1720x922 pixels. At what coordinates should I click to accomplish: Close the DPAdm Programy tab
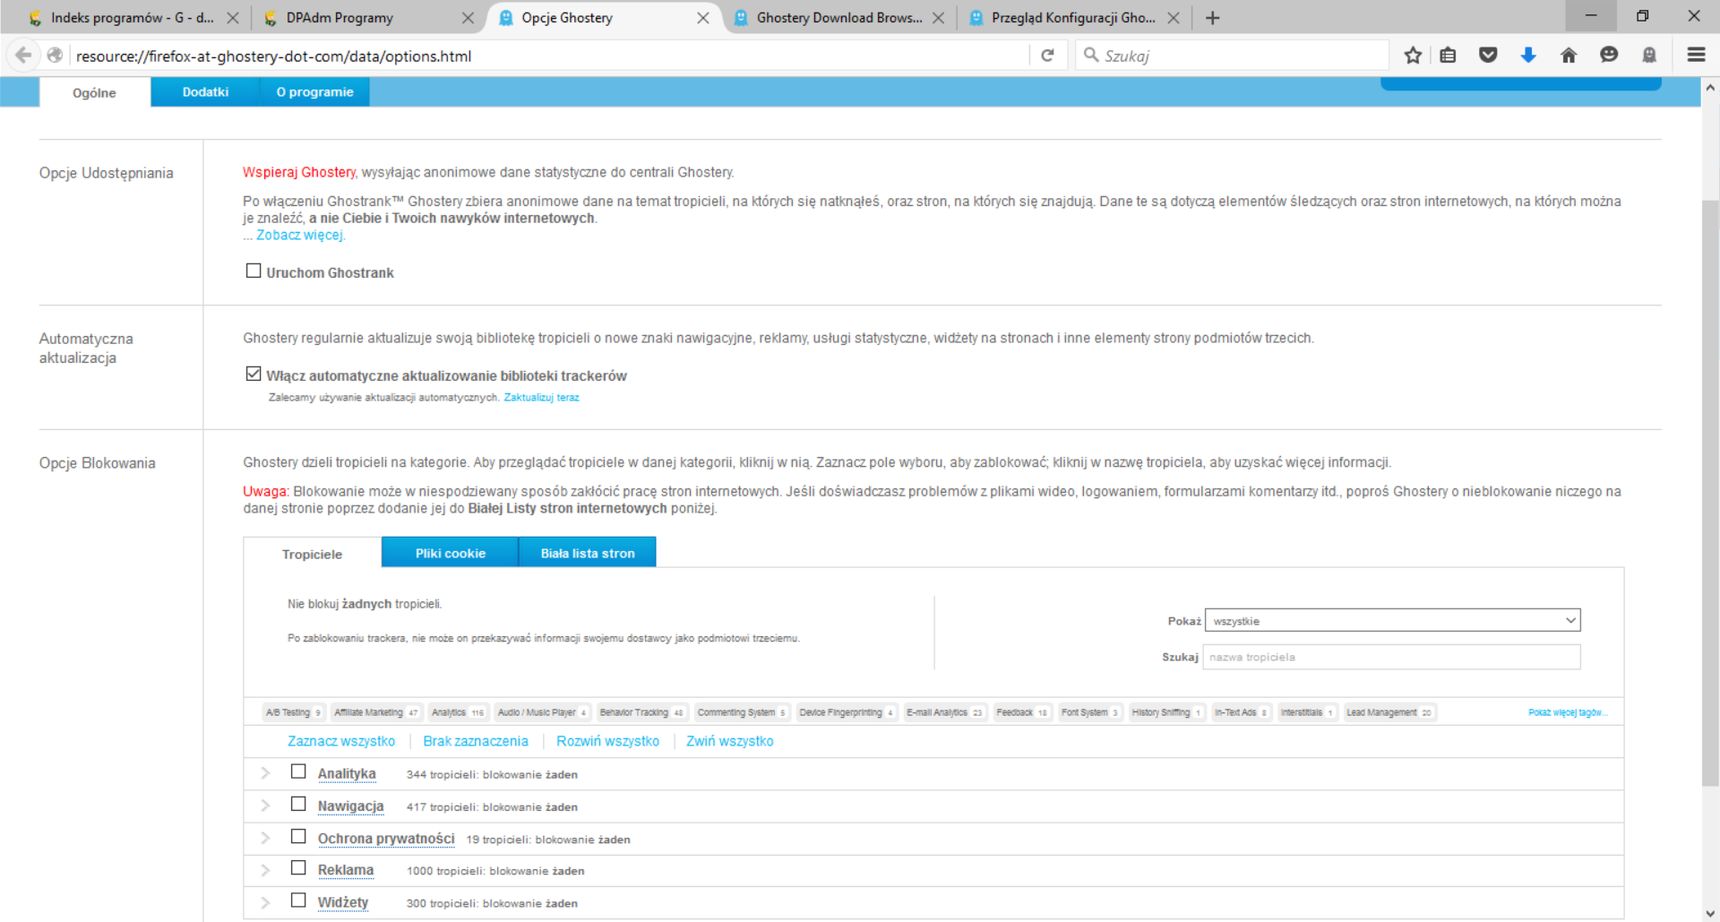point(468,18)
